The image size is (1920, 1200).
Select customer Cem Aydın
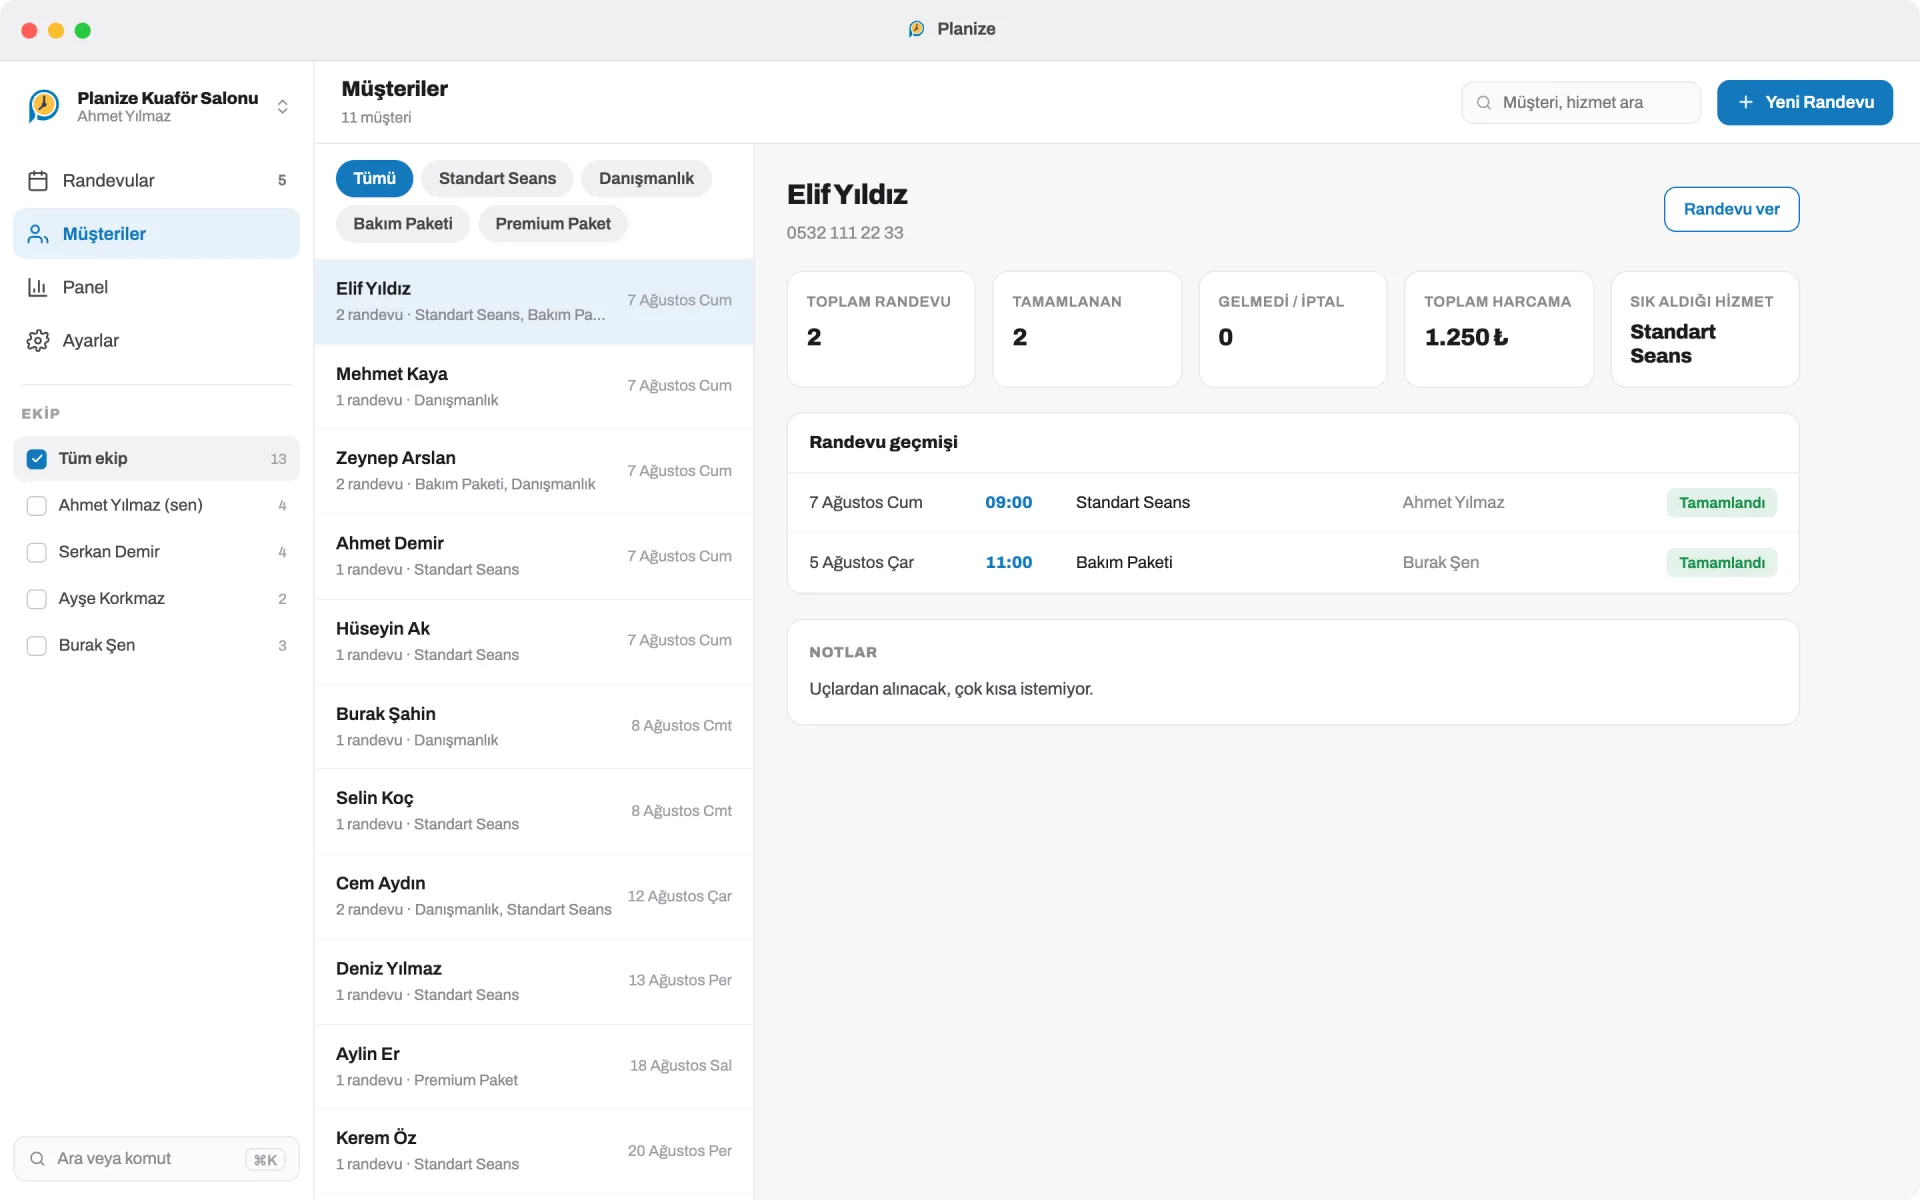(534, 897)
